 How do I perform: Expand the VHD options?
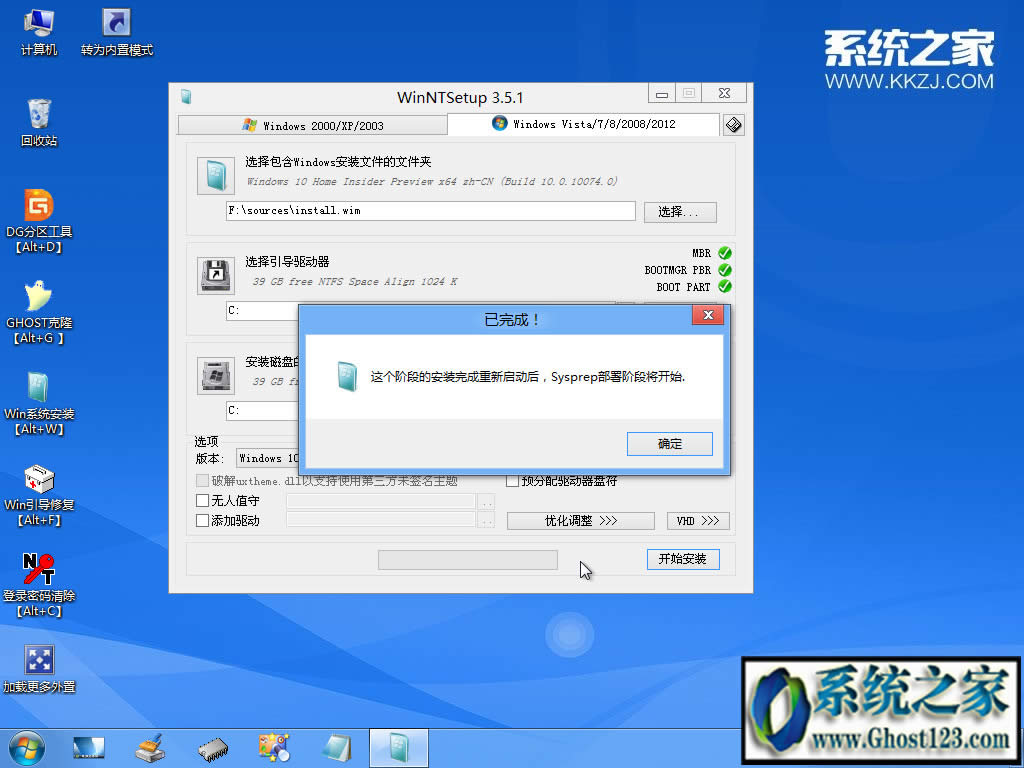tap(697, 520)
